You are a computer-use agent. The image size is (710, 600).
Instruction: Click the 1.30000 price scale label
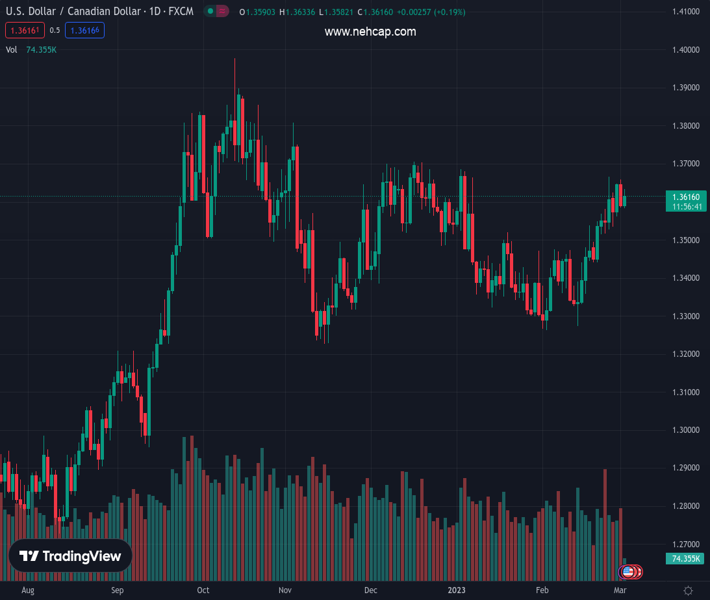coord(685,430)
